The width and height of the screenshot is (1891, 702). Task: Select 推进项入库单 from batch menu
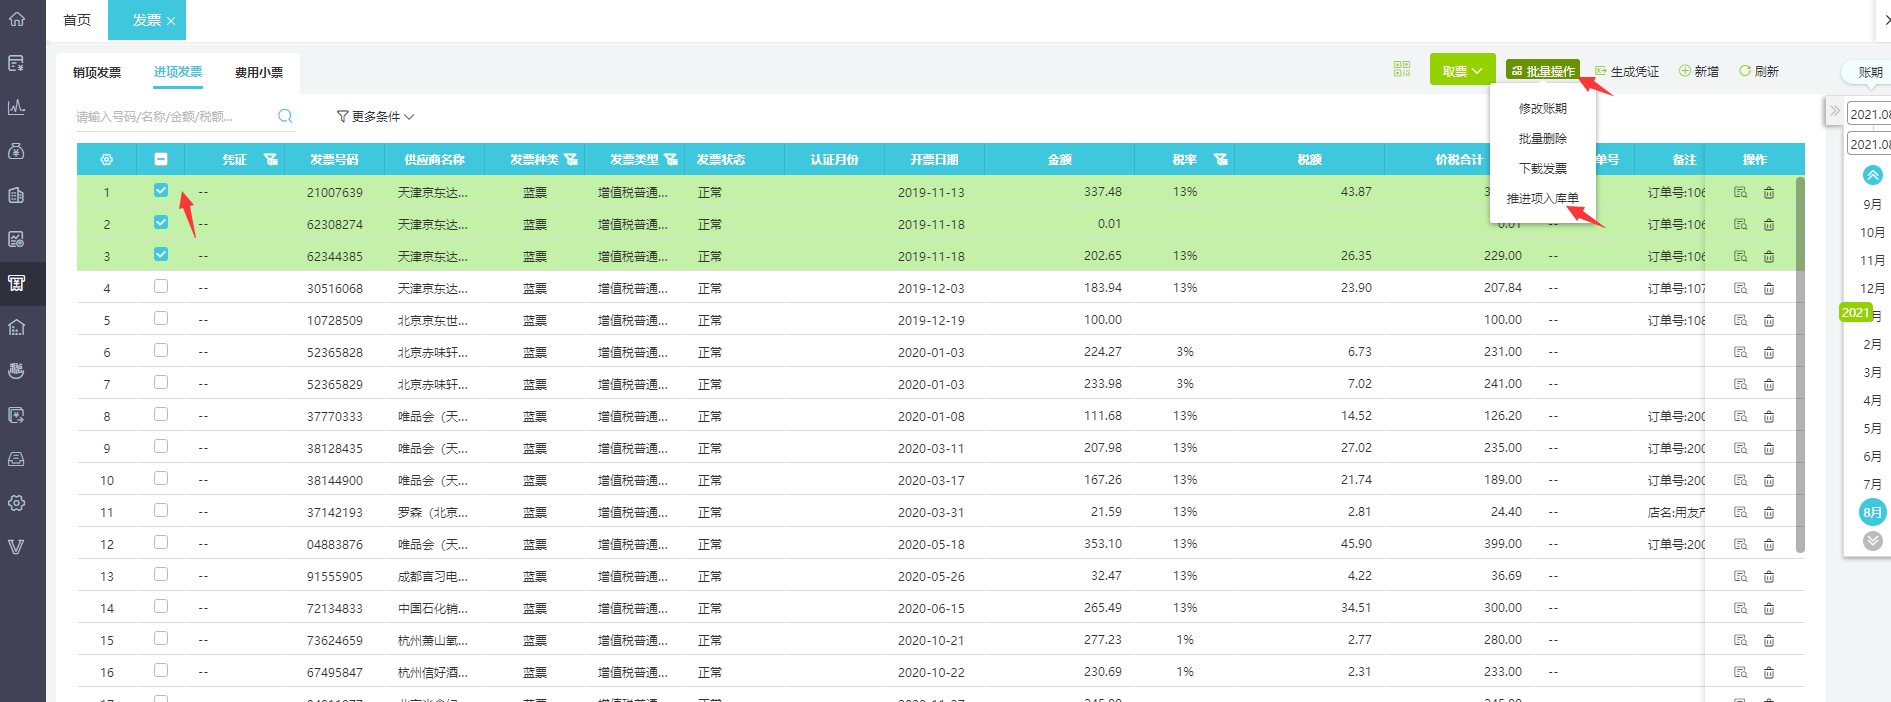point(1542,198)
